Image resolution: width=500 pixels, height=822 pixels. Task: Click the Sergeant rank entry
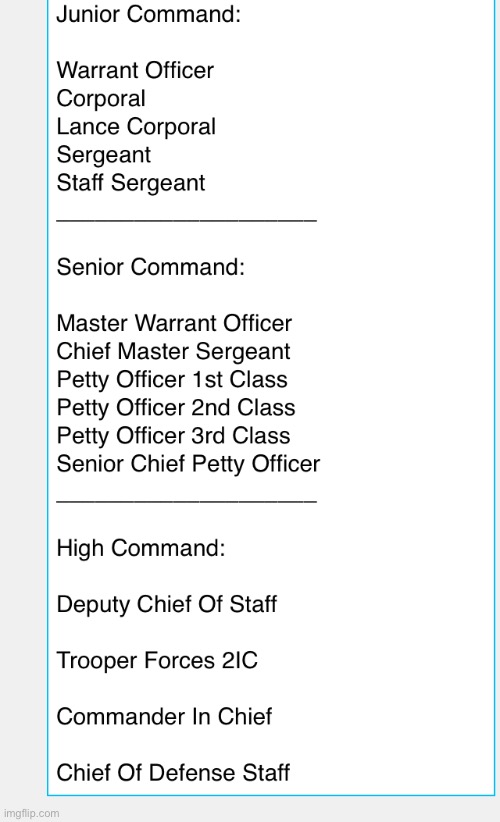[103, 155]
